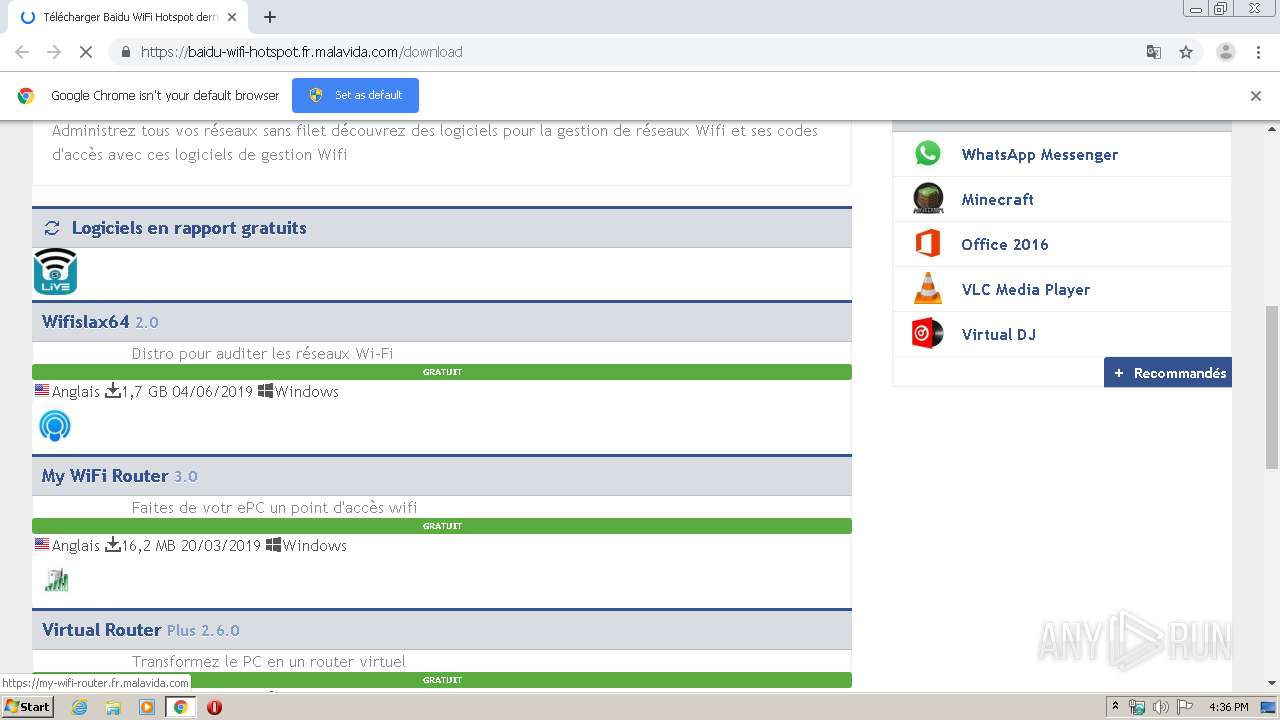Click the Office 2016 logo icon

[x=927, y=244]
